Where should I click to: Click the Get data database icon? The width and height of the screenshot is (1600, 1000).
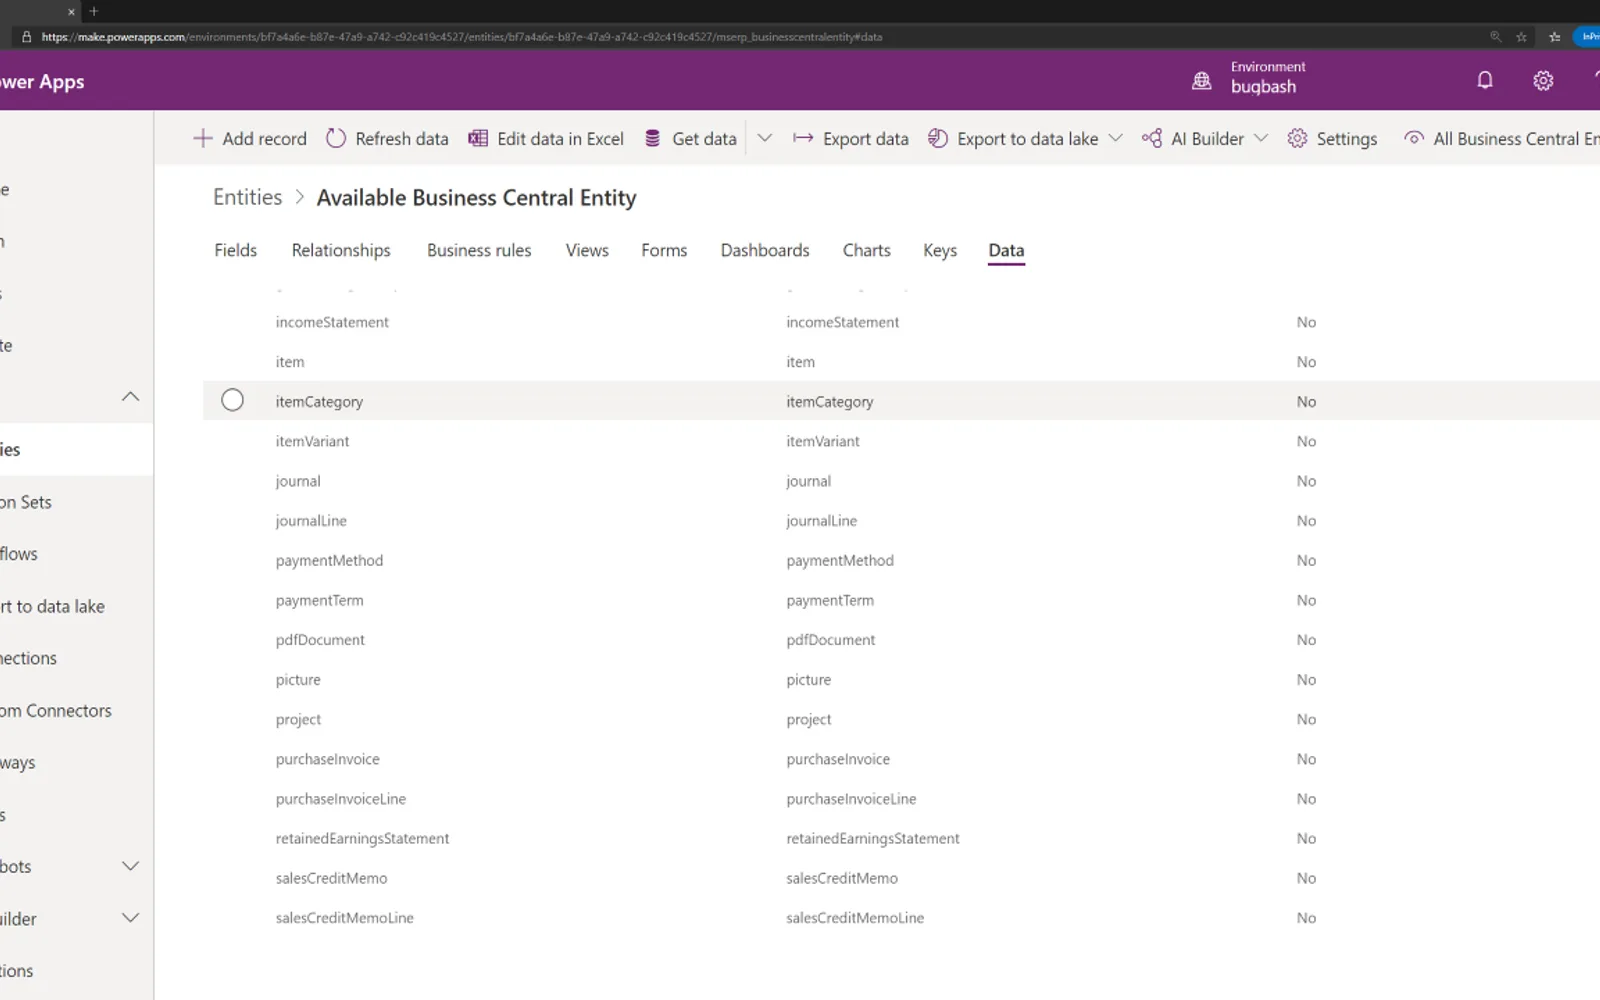tap(653, 138)
